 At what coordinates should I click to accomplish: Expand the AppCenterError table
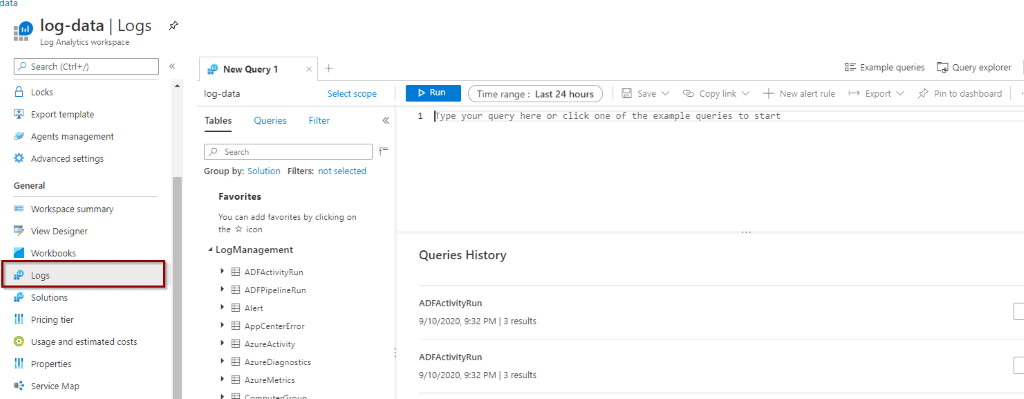pyautogui.click(x=223, y=326)
